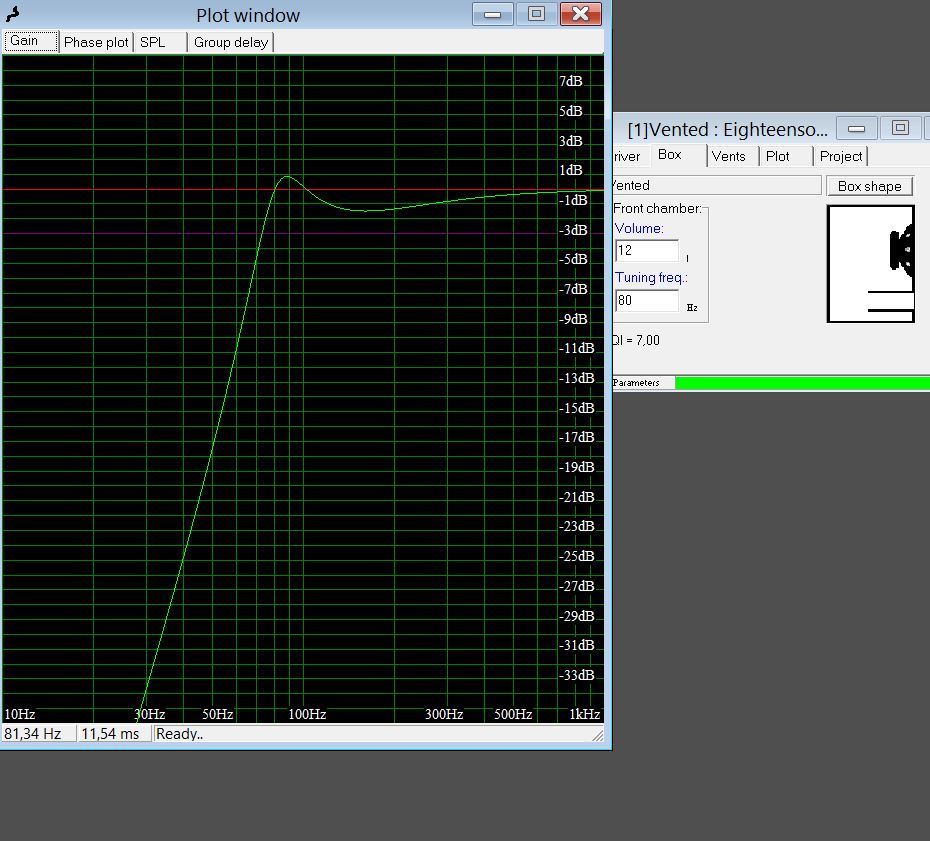The image size is (930, 841).
Task: Open the Phase plot tab
Action: [96, 42]
